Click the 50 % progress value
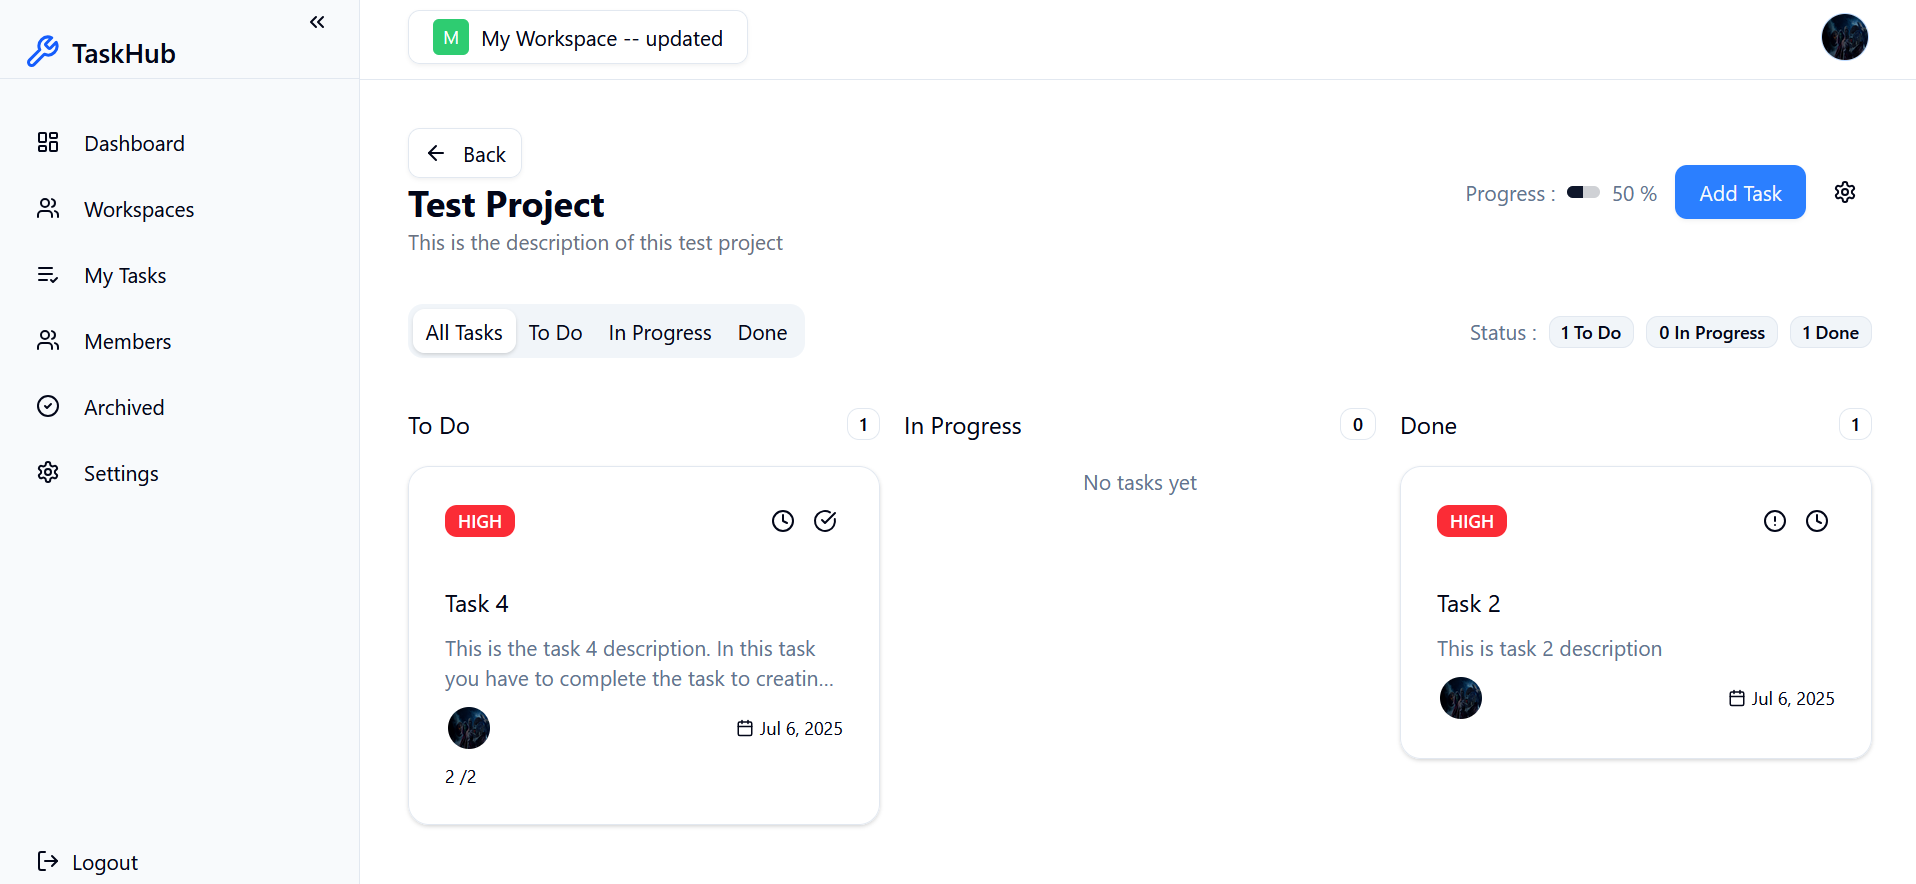 (1634, 193)
